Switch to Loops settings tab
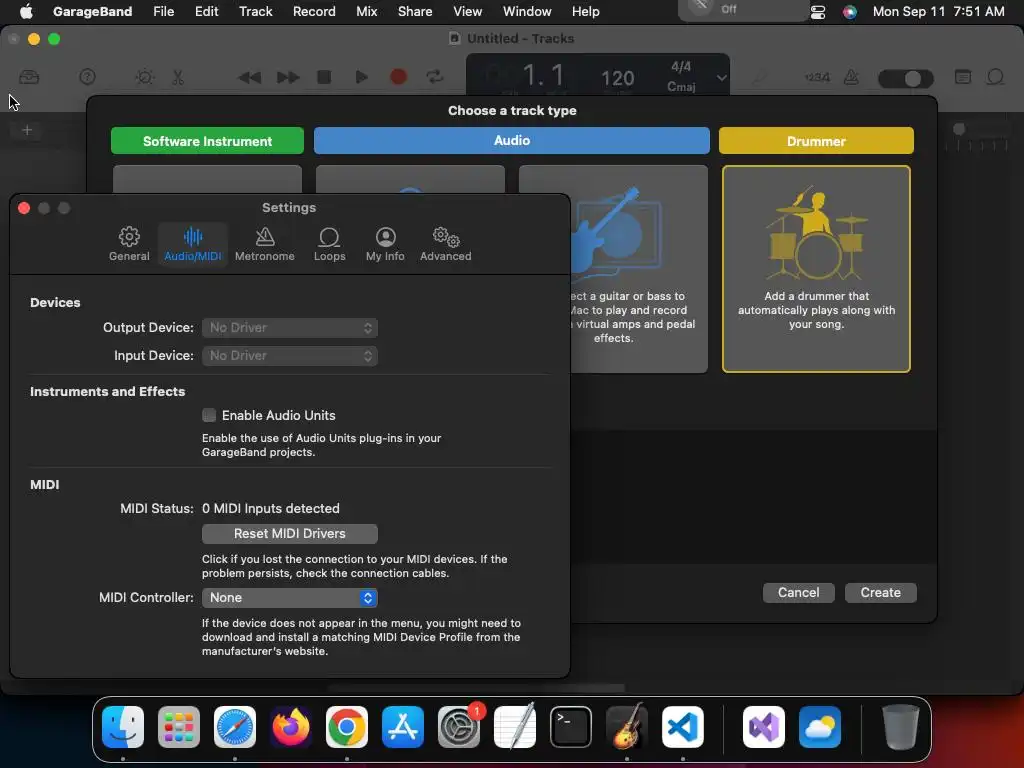 pyautogui.click(x=329, y=244)
